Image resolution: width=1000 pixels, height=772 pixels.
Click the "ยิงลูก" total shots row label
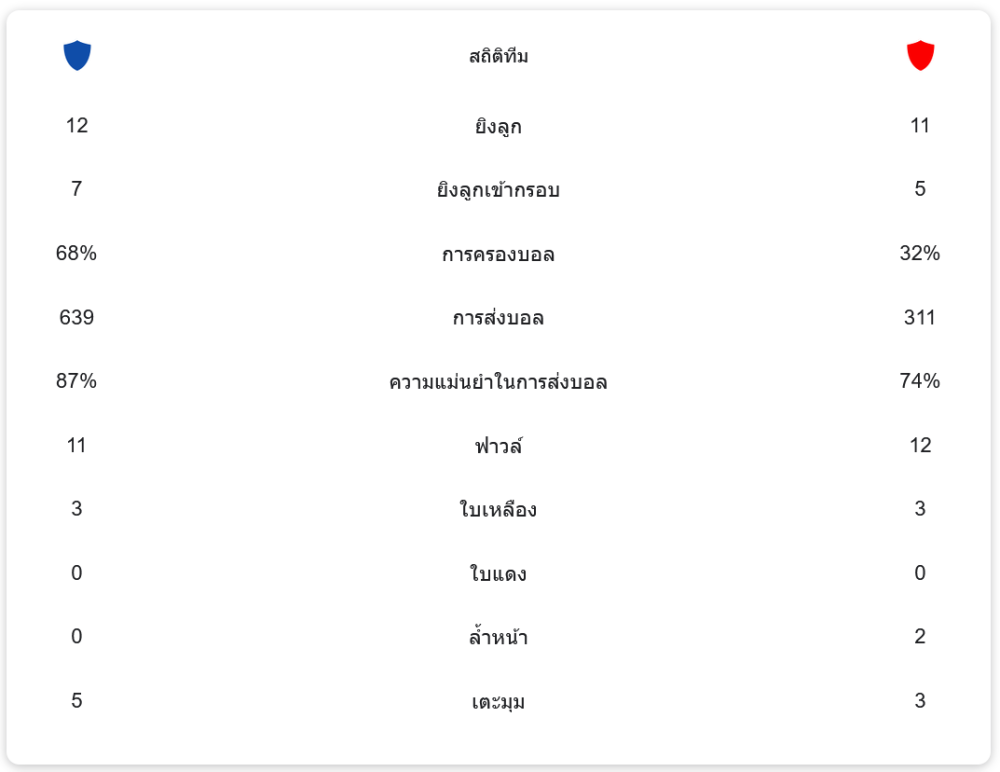coord(498,127)
